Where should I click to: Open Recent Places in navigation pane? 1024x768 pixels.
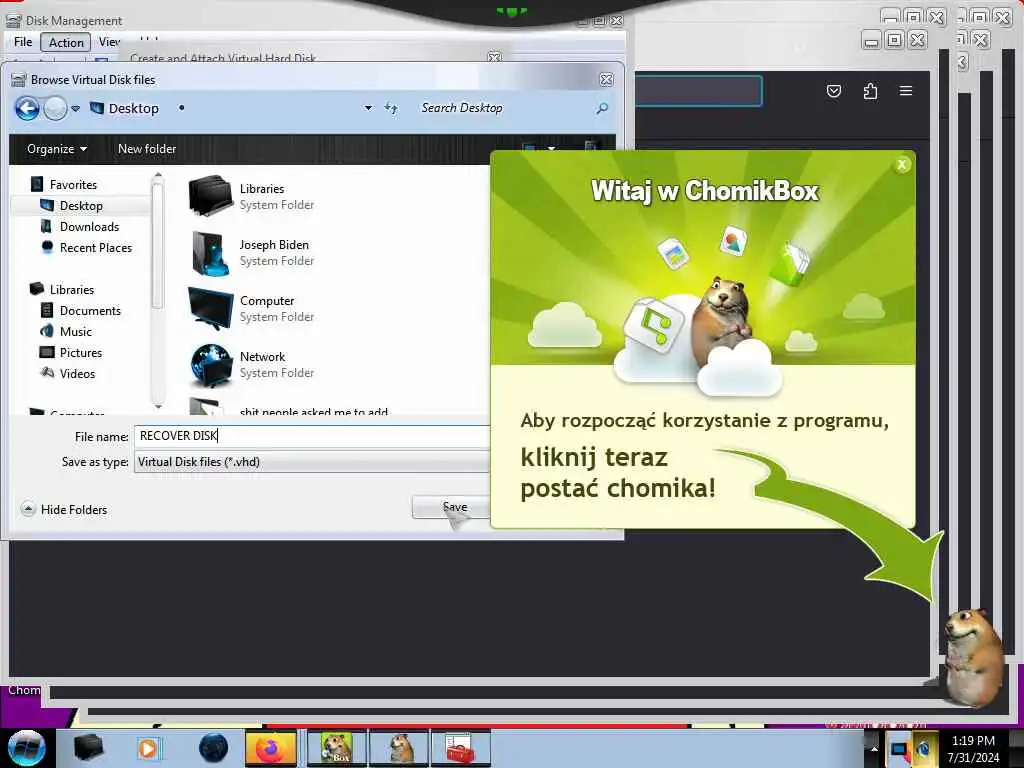click(x=96, y=248)
